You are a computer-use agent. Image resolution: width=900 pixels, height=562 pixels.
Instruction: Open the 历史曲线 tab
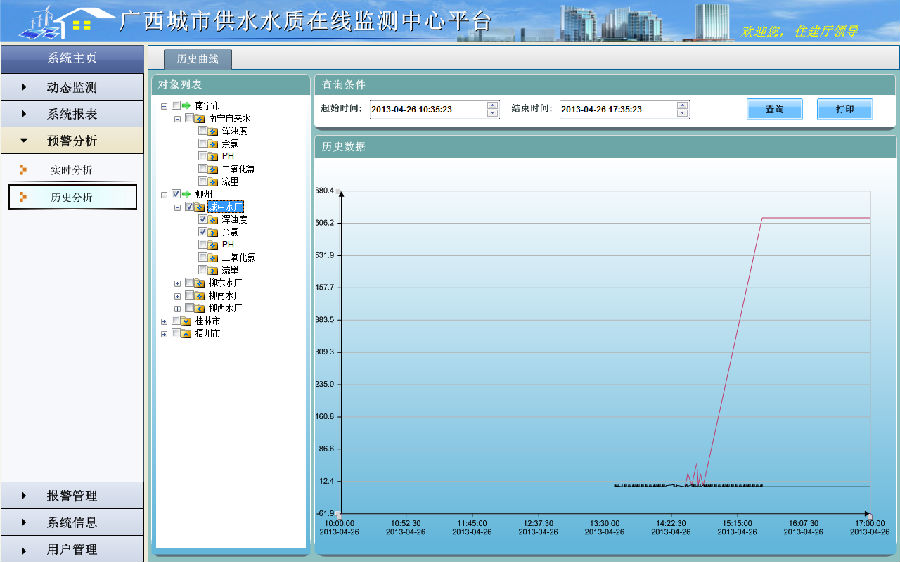coord(196,59)
